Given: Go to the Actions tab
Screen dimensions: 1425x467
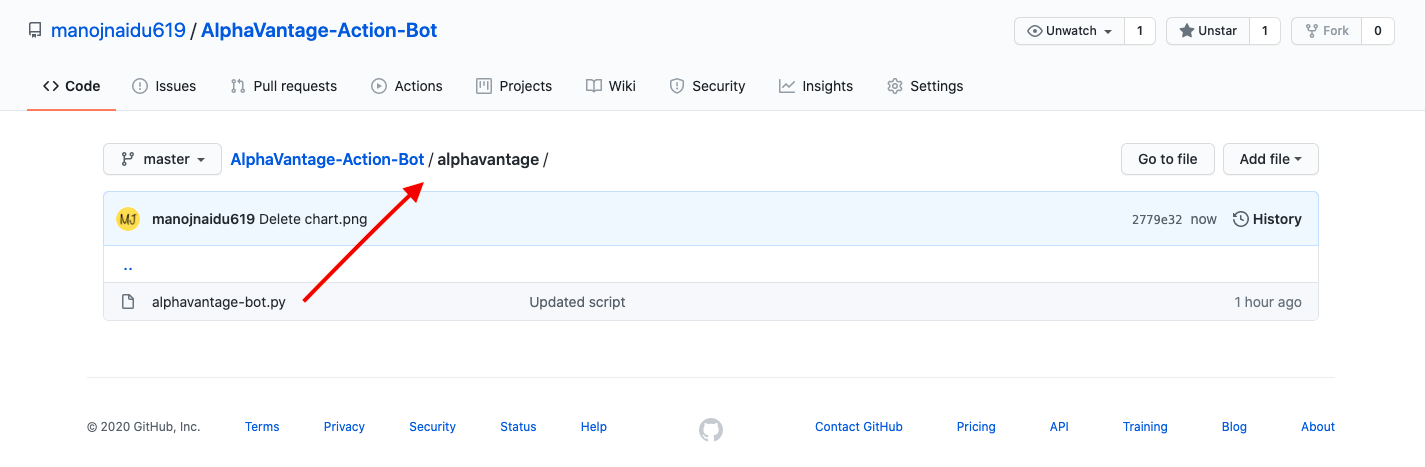Looking at the screenshot, I should [x=407, y=86].
